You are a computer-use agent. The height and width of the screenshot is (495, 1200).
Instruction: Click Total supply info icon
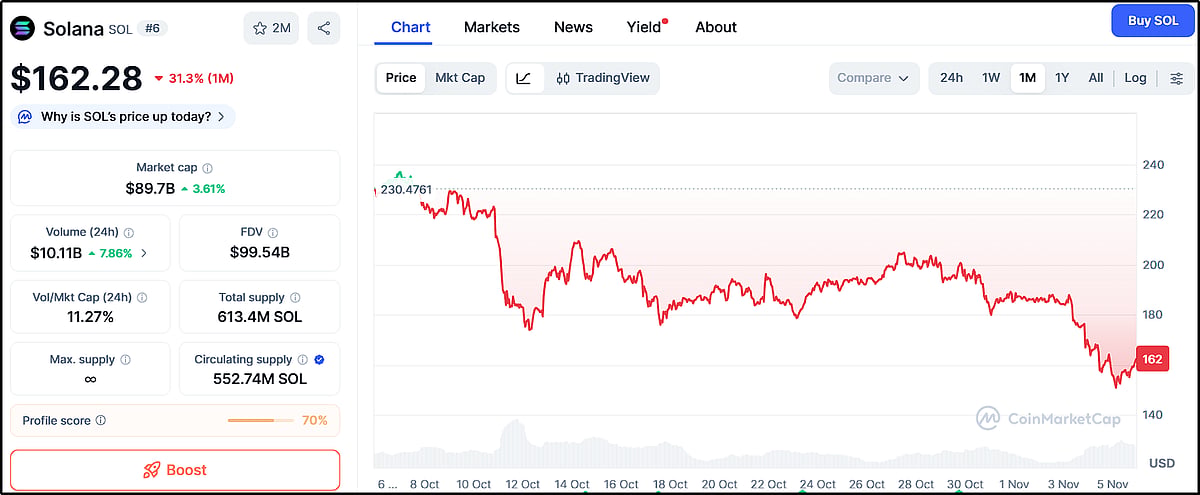[x=294, y=297]
